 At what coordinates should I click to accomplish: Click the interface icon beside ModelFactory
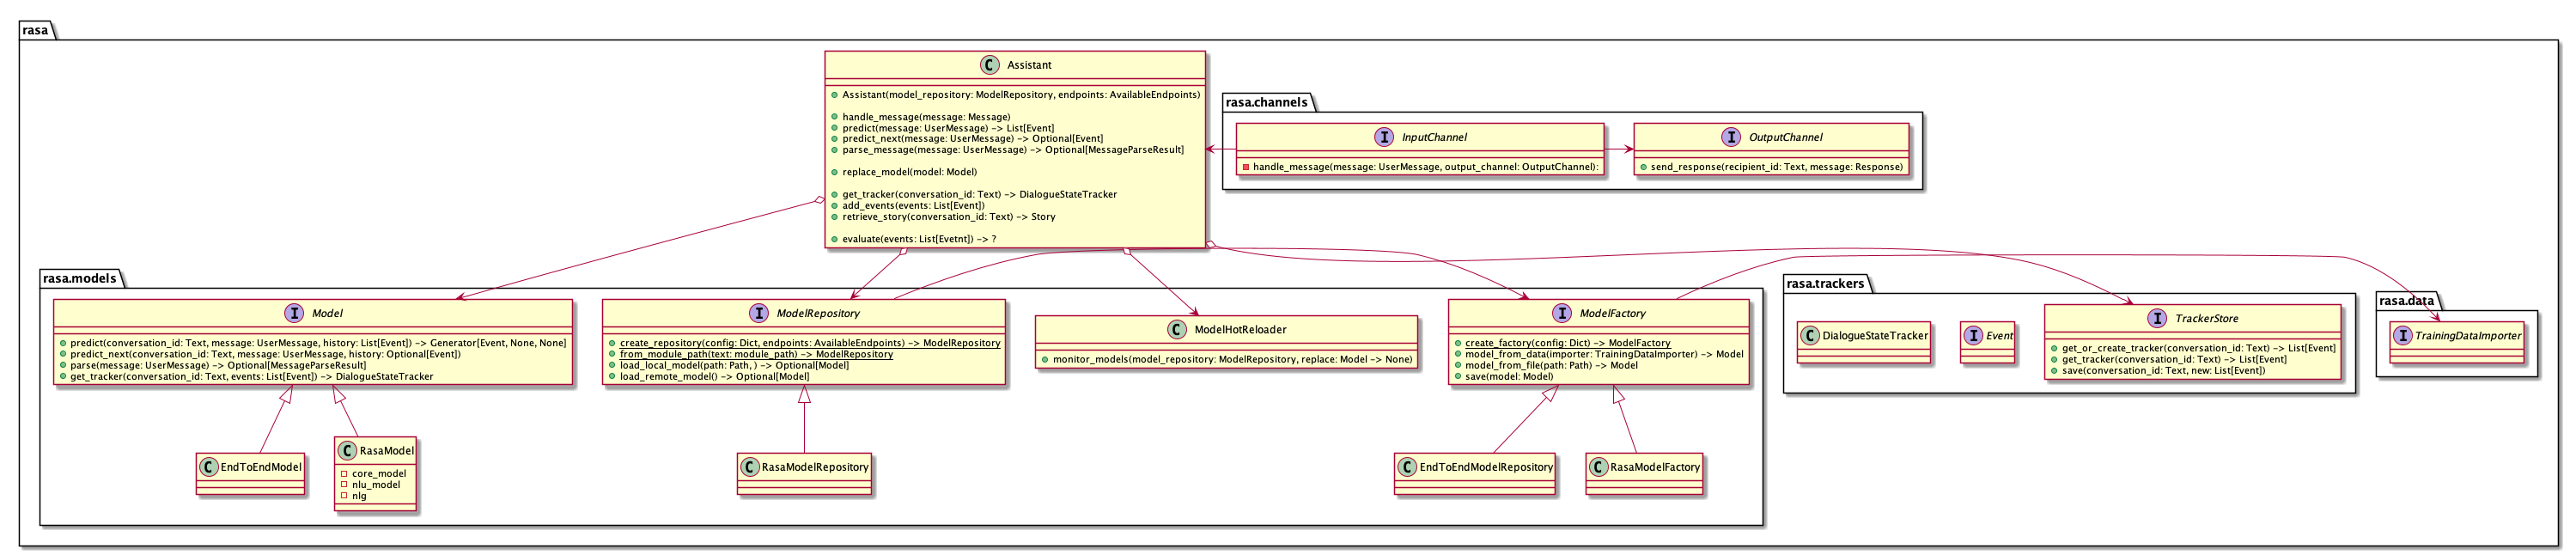(1562, 313)
